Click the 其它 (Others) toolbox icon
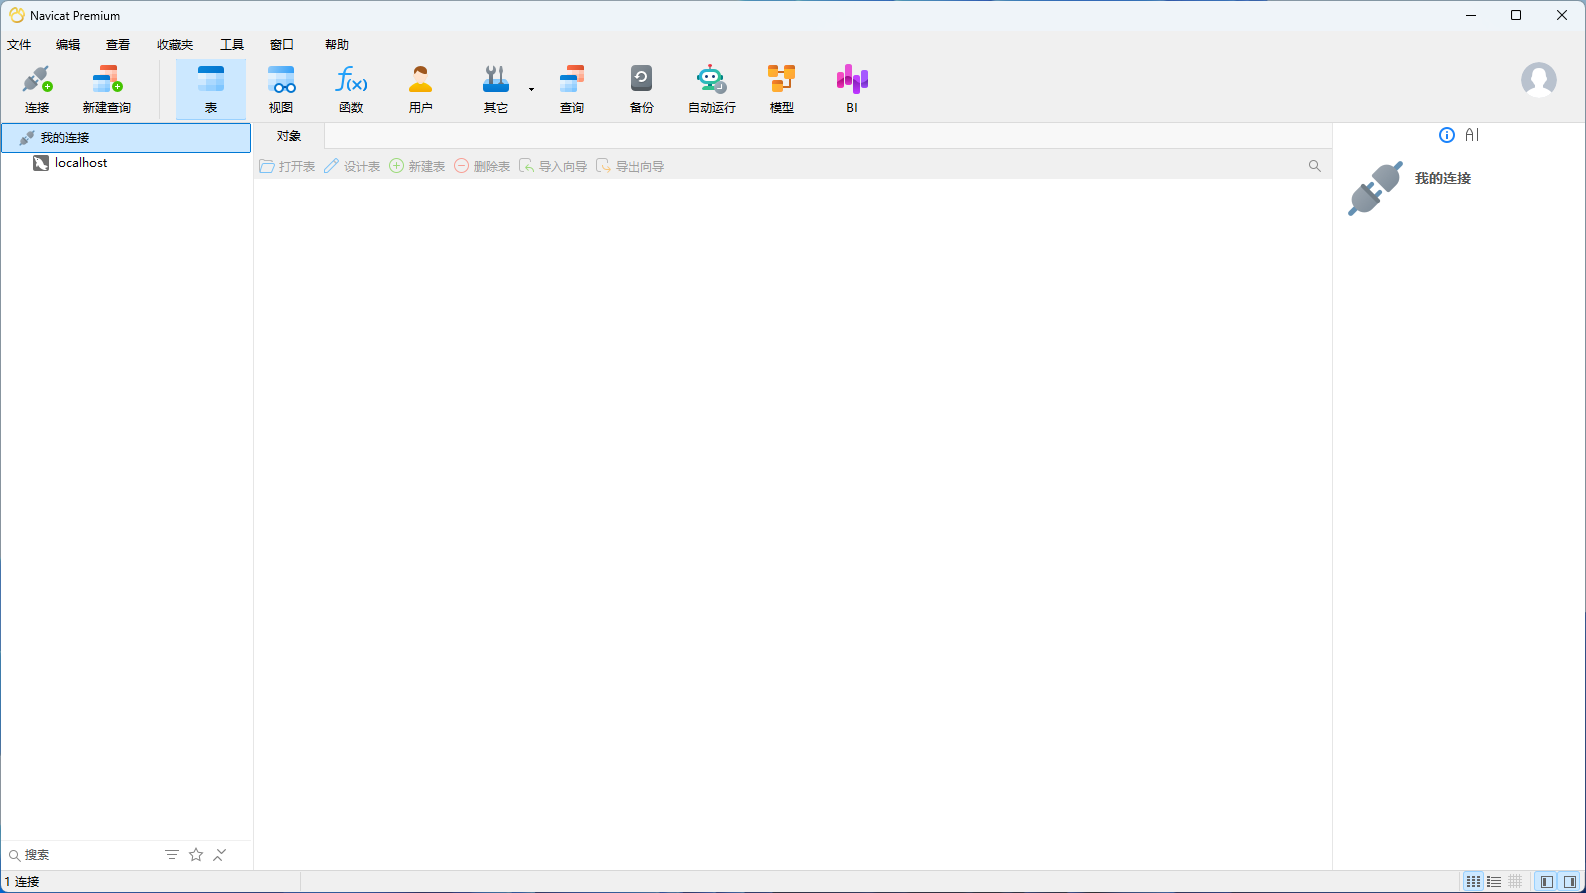The width and height of the screenshot is (1586, 893). pos(496,89)
